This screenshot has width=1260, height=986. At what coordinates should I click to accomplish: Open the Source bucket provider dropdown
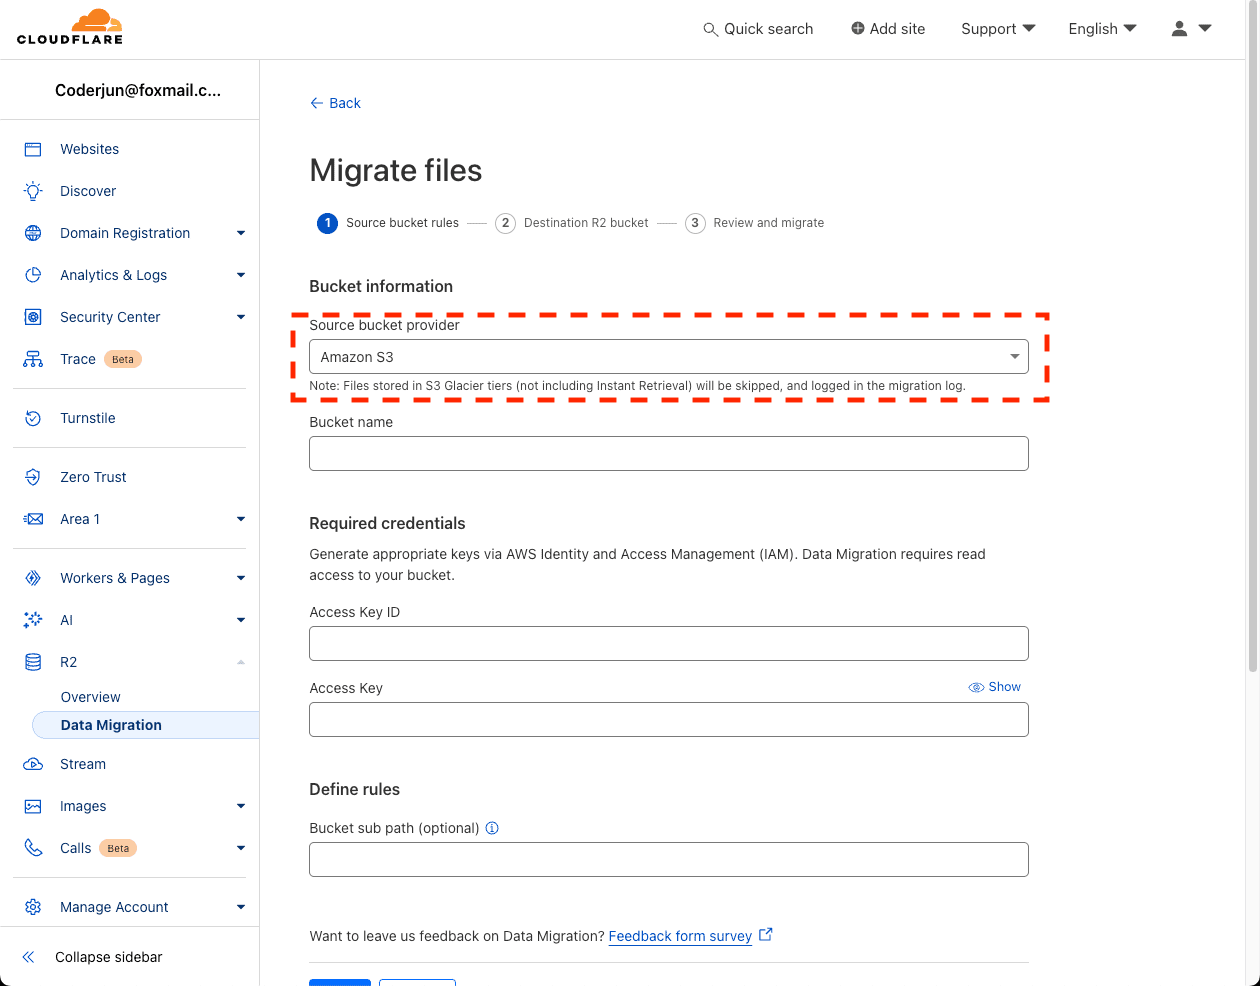(669, 357)
